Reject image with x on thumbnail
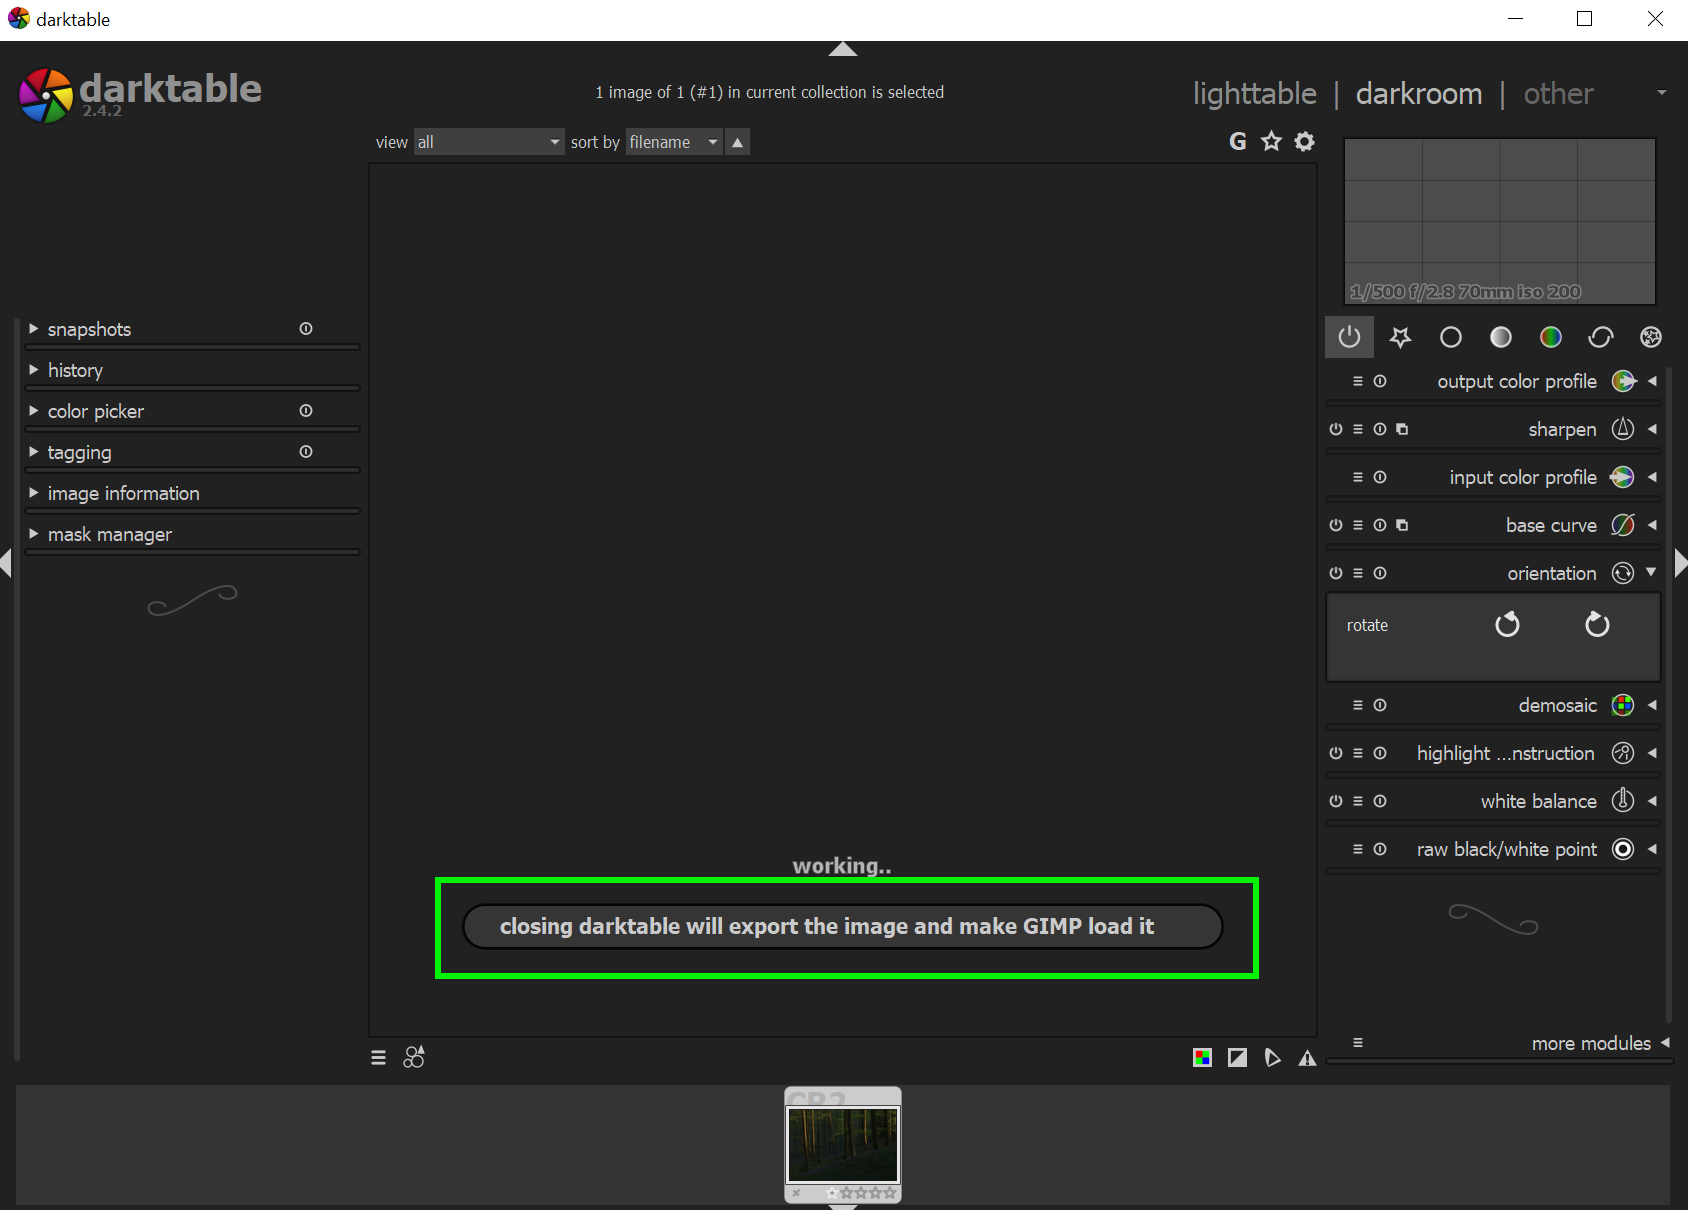This screenshot has height=1210, width=1688. click(x=796, y=1193)
